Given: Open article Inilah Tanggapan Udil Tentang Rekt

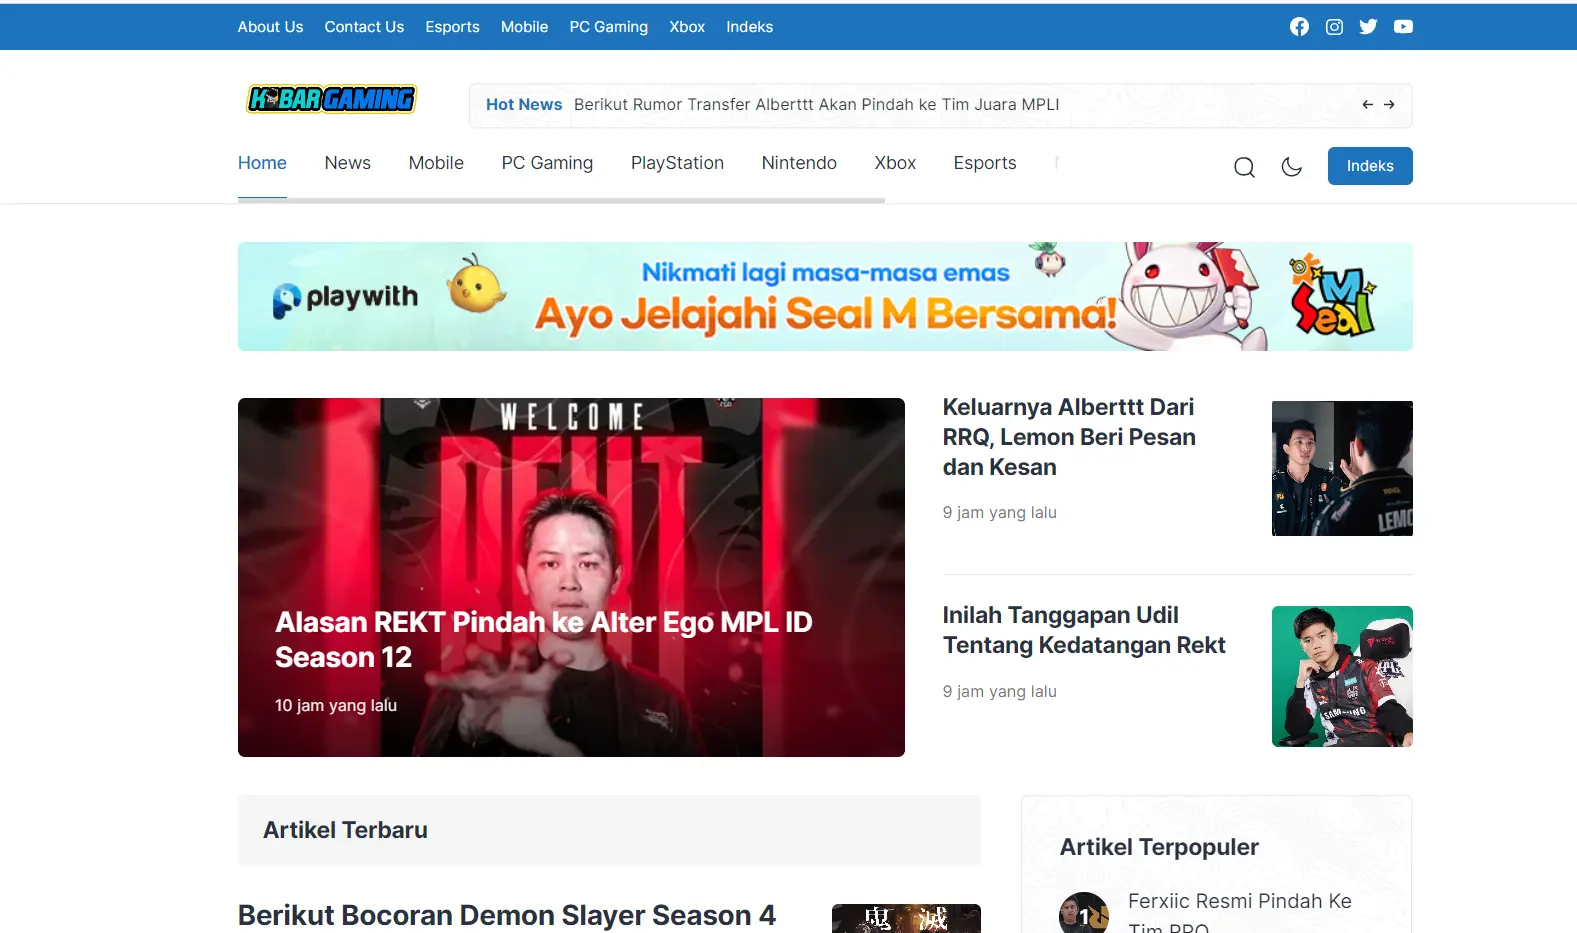Looking at the screenshot, I should point(1084,630).
